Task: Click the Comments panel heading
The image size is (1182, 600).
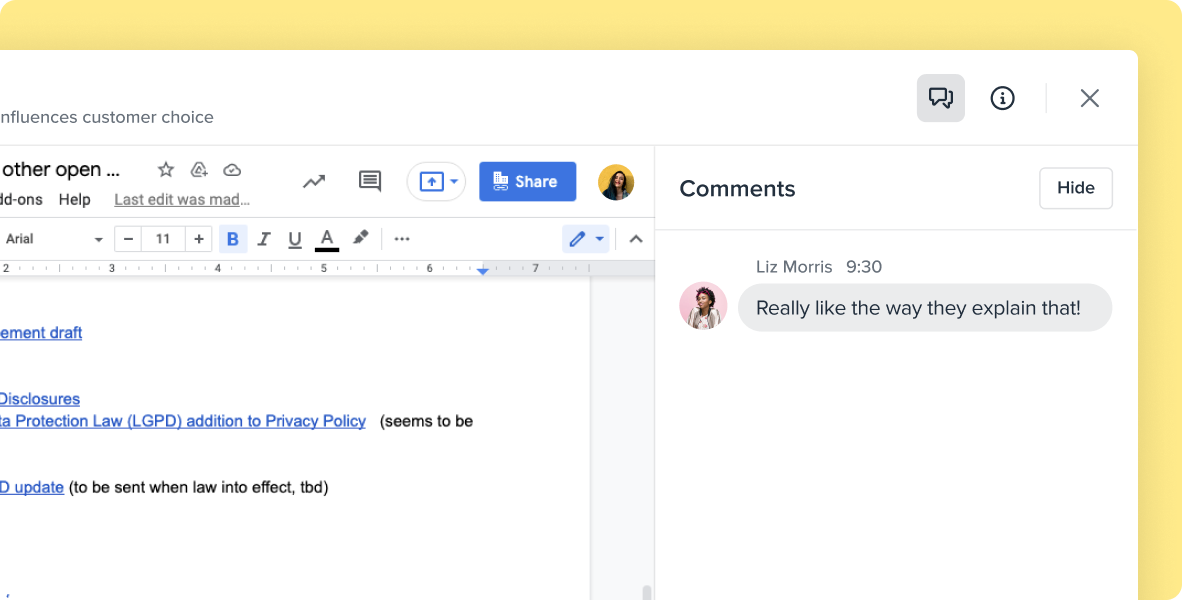Action: (737, 188)
